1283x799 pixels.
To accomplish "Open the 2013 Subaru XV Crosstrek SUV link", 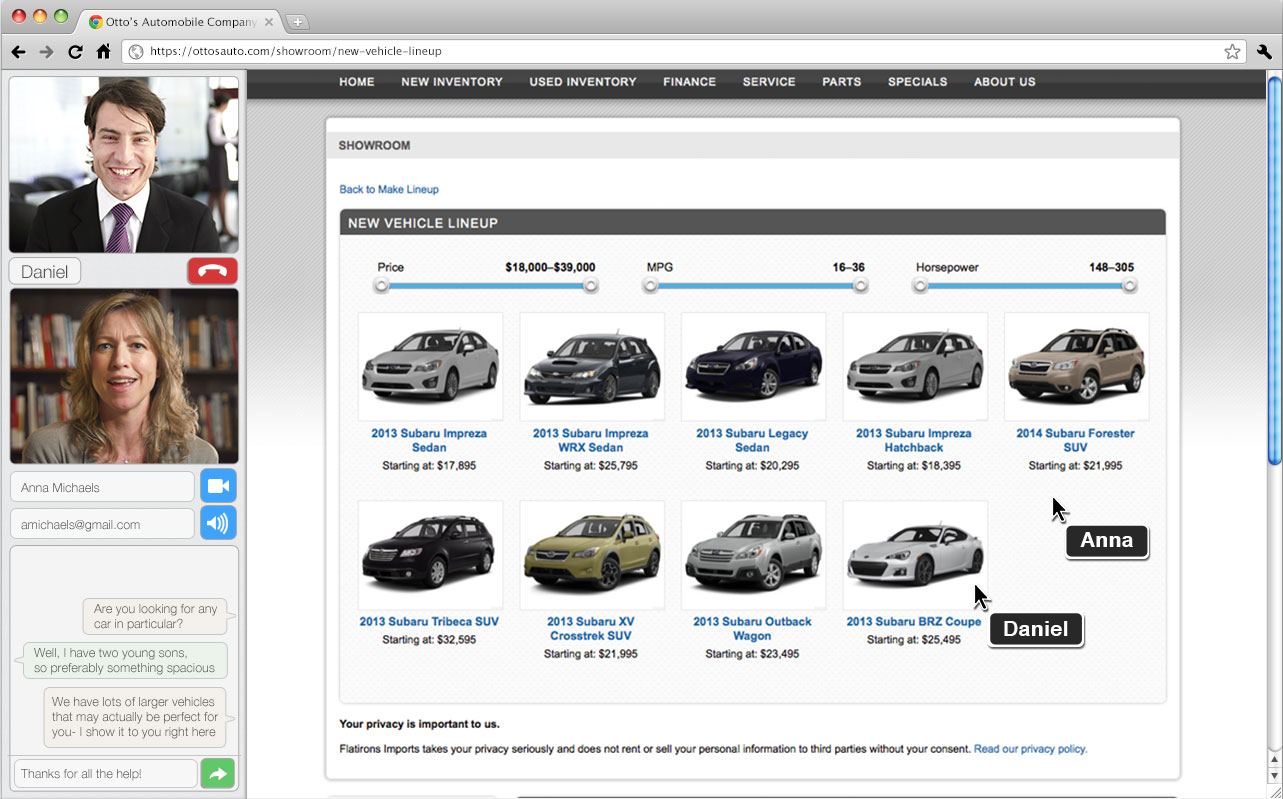I will pyautogui.click(x=591, y=628).
